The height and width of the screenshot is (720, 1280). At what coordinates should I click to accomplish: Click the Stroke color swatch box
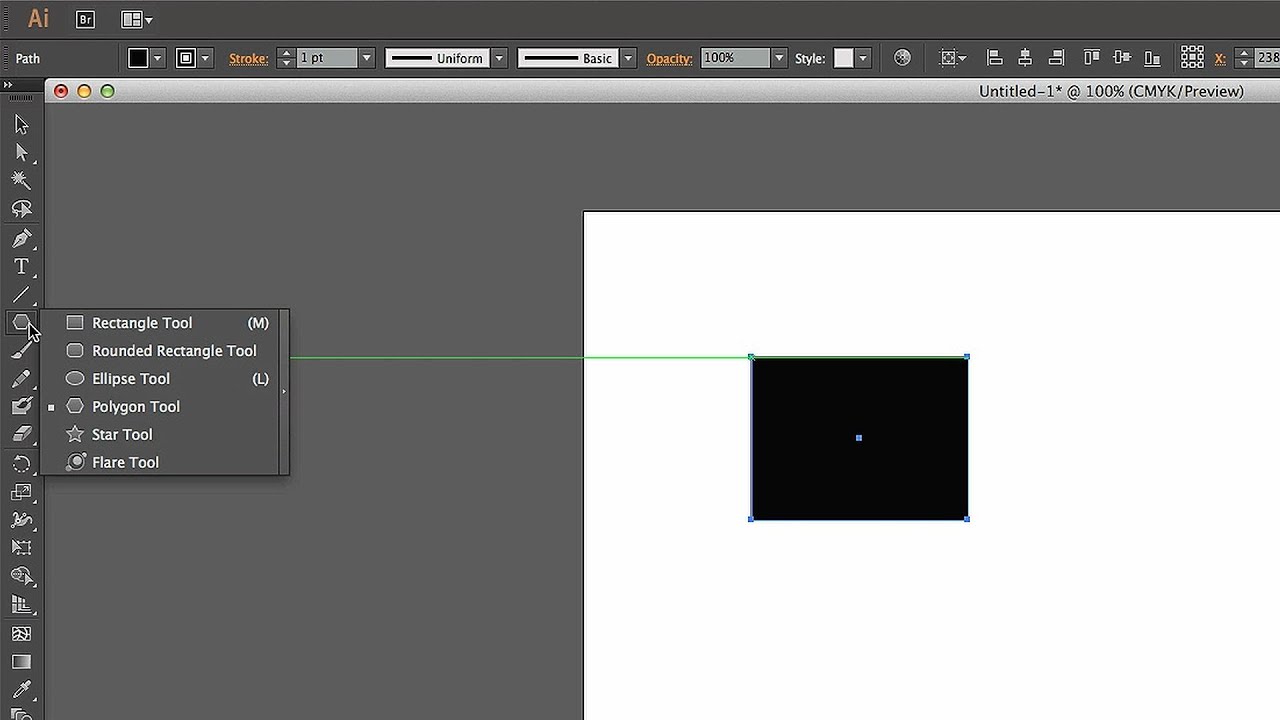click(186, 58)
